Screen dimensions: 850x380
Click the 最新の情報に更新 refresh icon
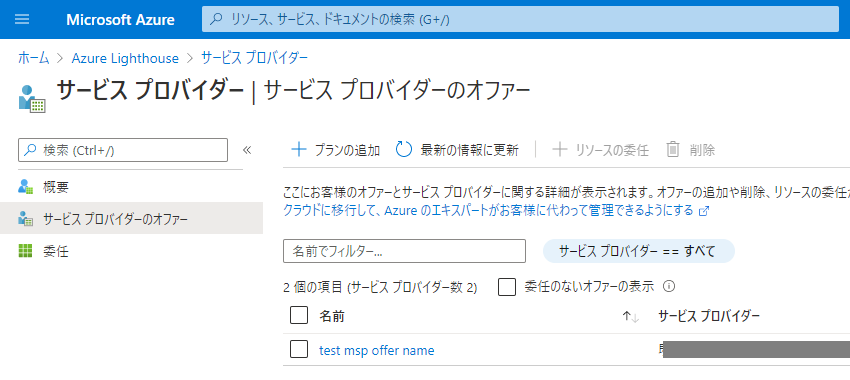404,150
